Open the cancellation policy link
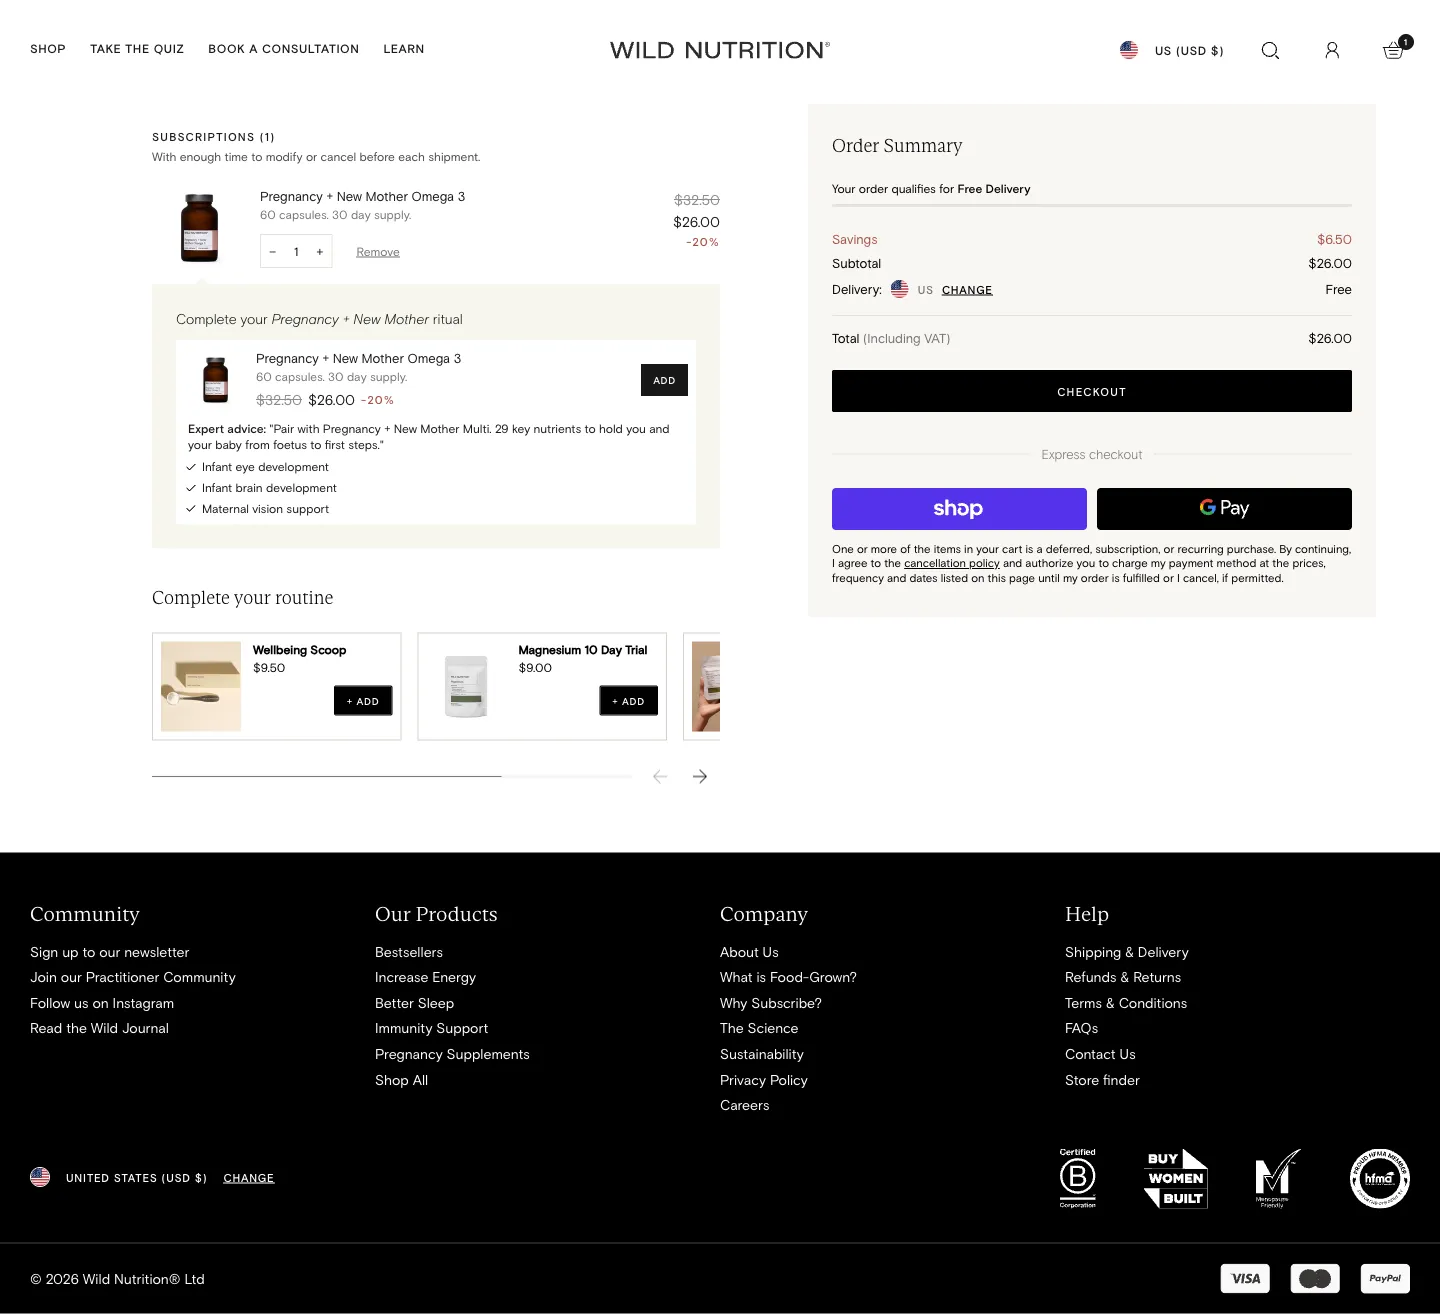 coord(952,564)
